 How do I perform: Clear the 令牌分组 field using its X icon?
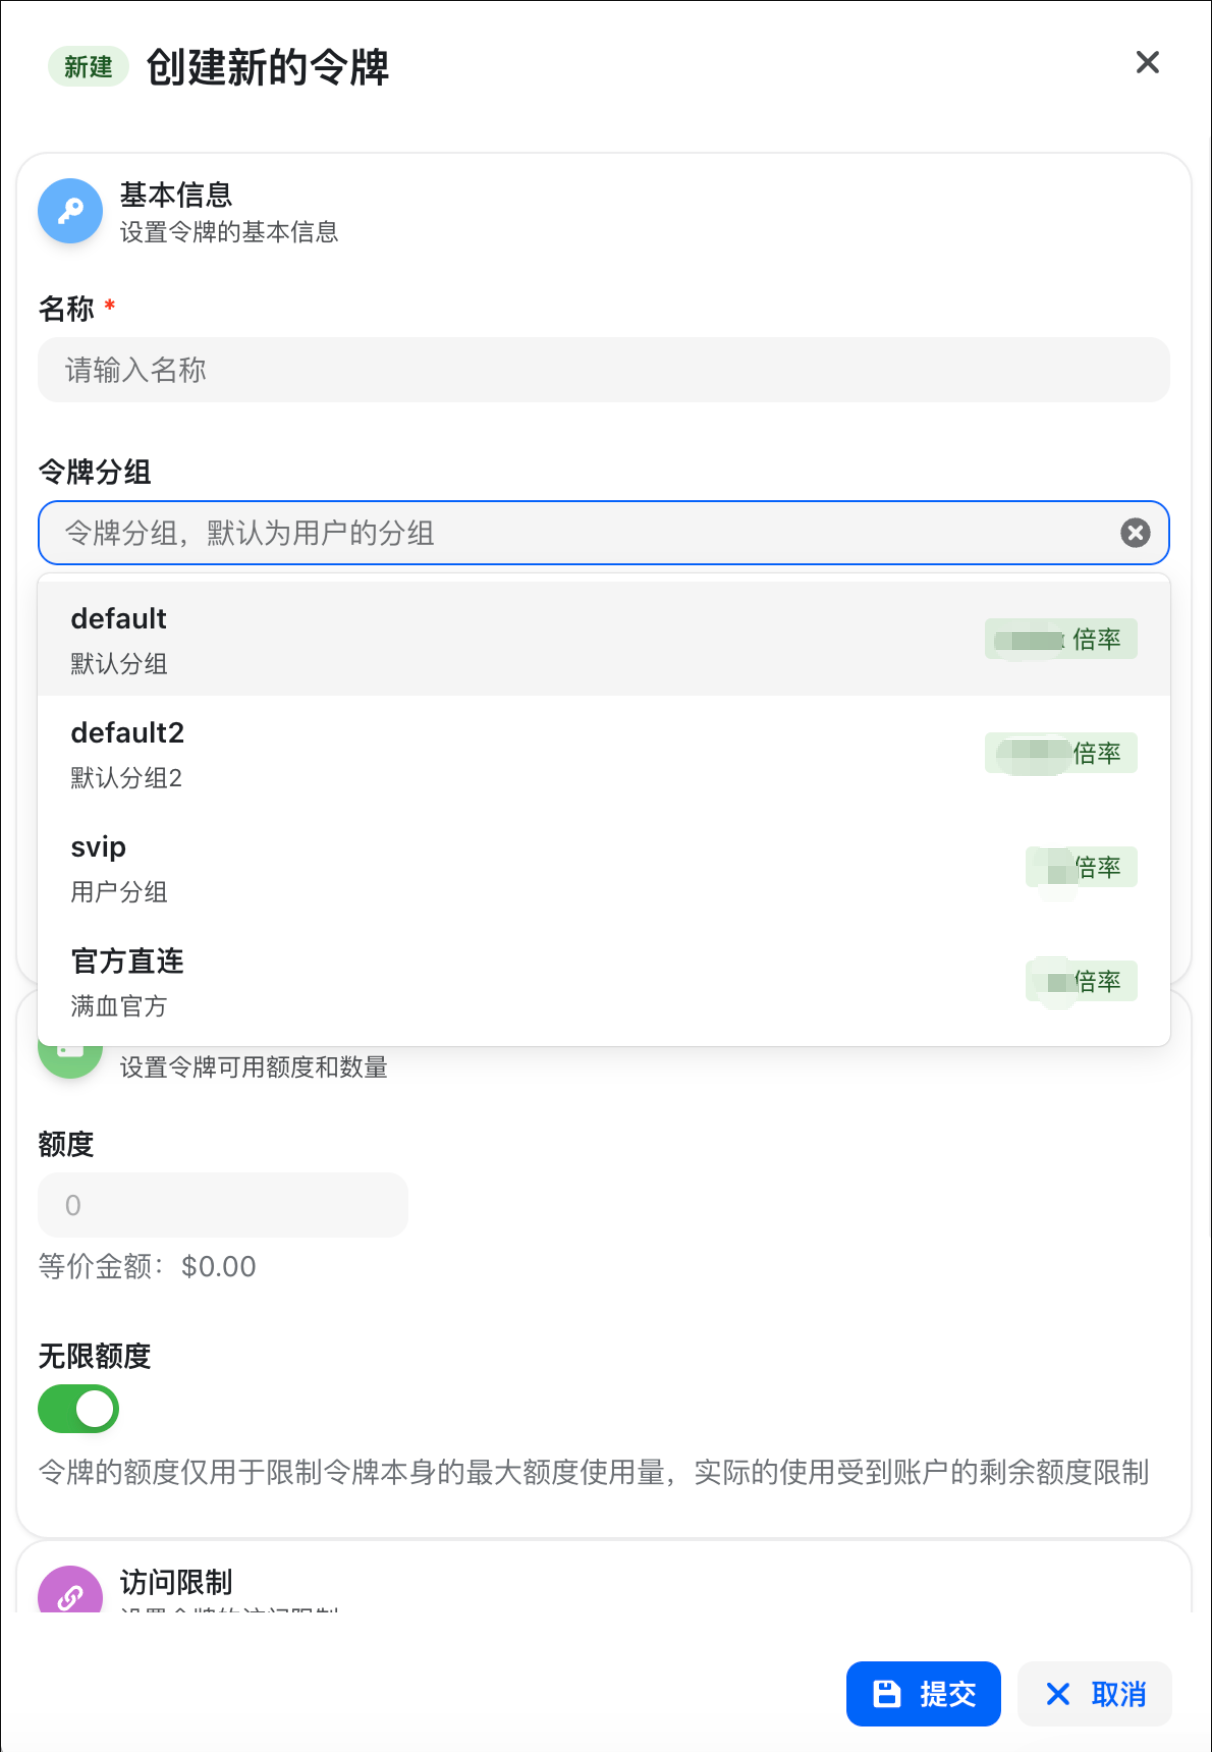click(1135, 533)
